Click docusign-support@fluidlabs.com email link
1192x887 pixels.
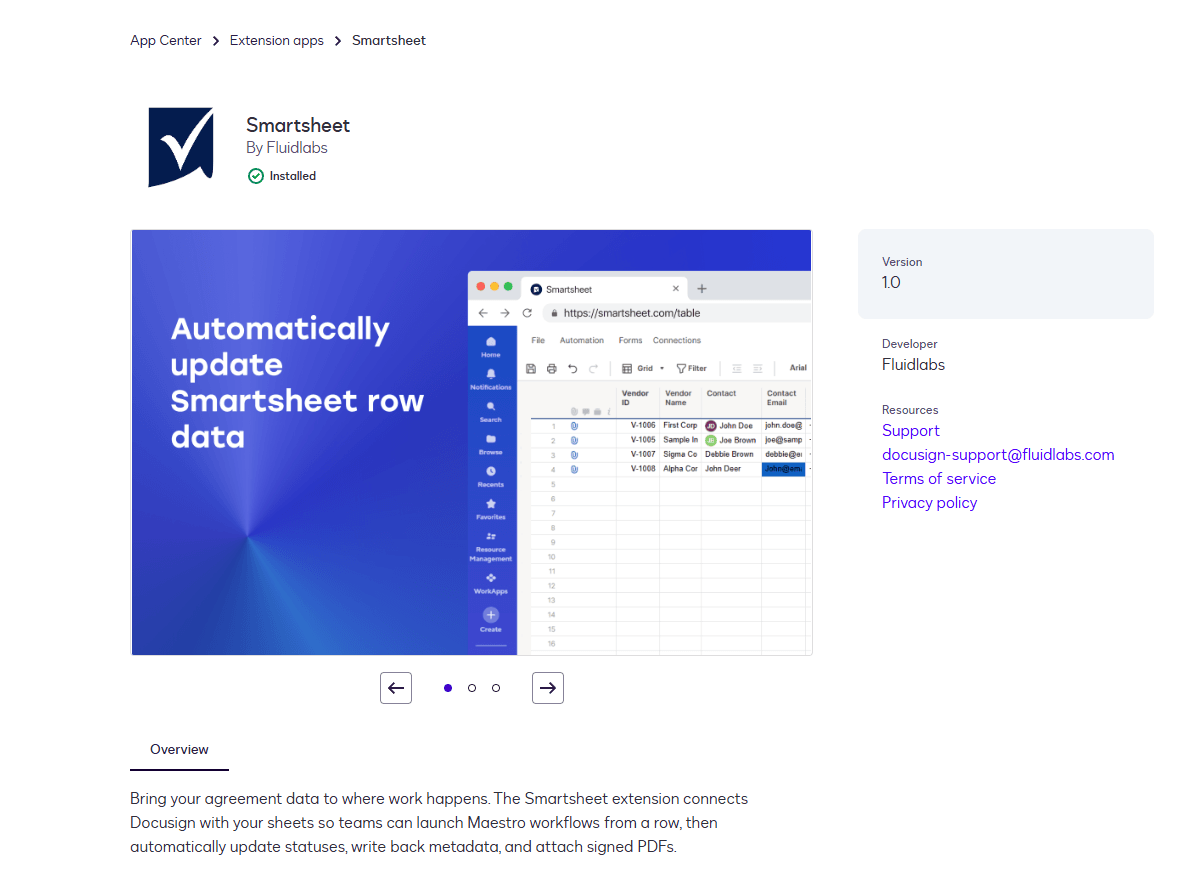click(997, 455)
